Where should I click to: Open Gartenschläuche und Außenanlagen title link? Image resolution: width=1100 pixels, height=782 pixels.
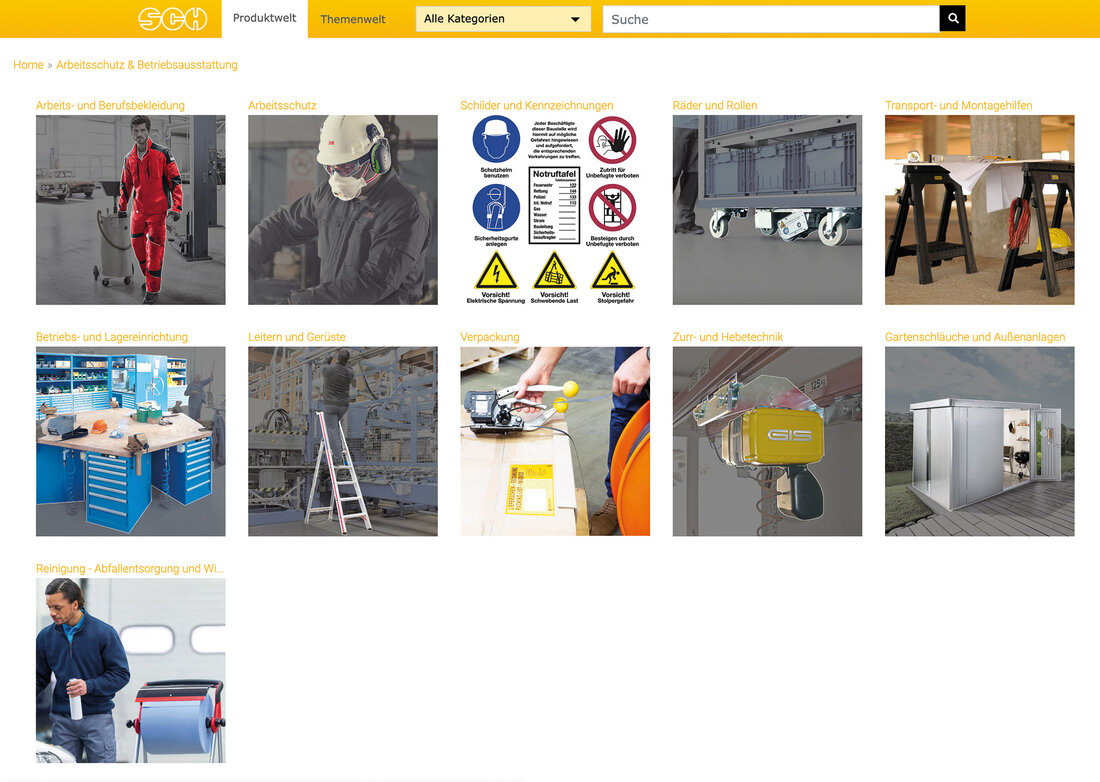click(974, 337)
